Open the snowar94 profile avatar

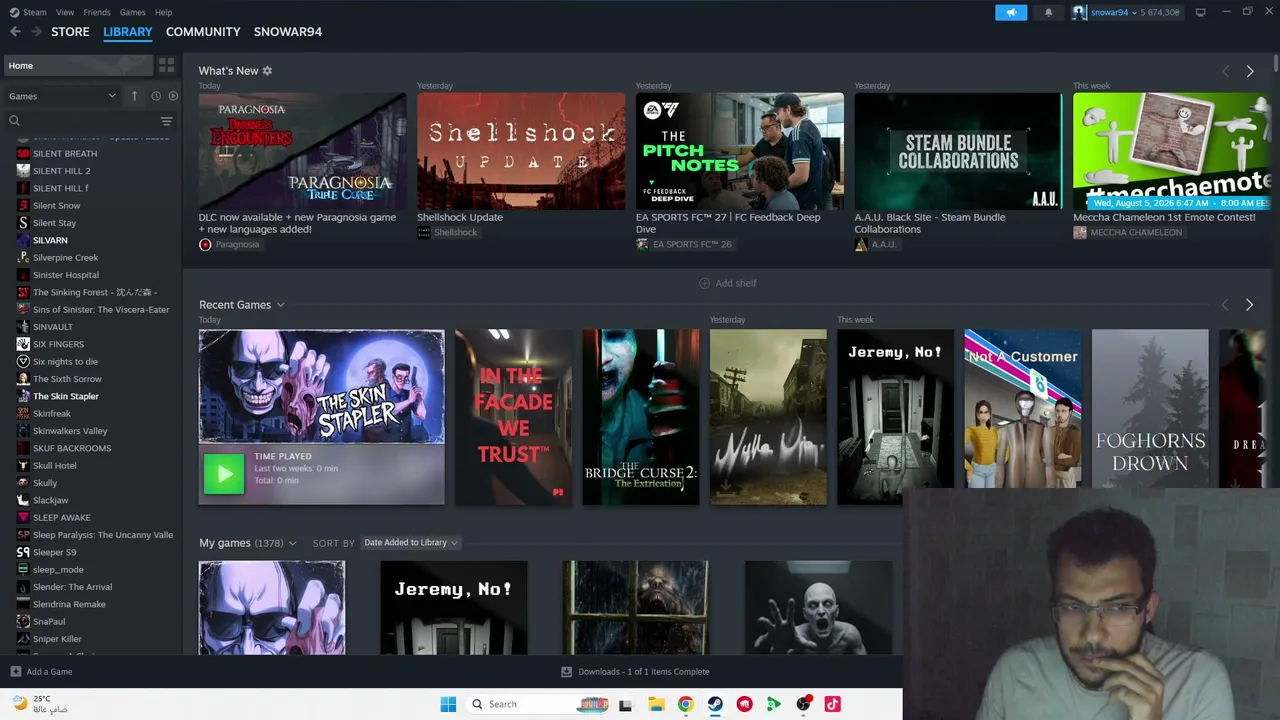(x=1079, y=12)
